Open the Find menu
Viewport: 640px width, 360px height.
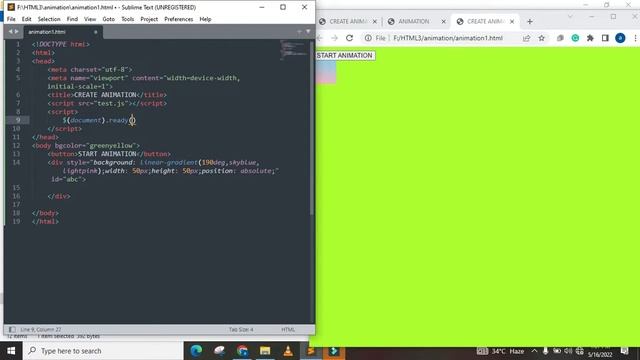click(72, 19)
